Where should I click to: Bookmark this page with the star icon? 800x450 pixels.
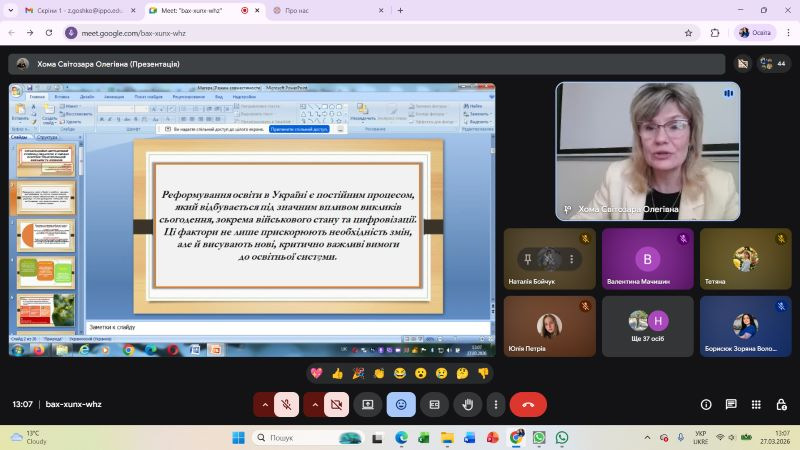[688, 33]
